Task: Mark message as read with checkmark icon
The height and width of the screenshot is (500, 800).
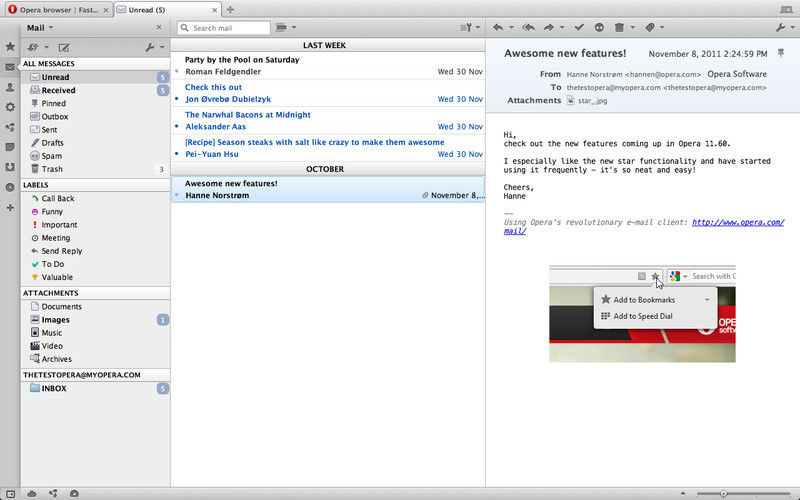Action: pos(579,28)
